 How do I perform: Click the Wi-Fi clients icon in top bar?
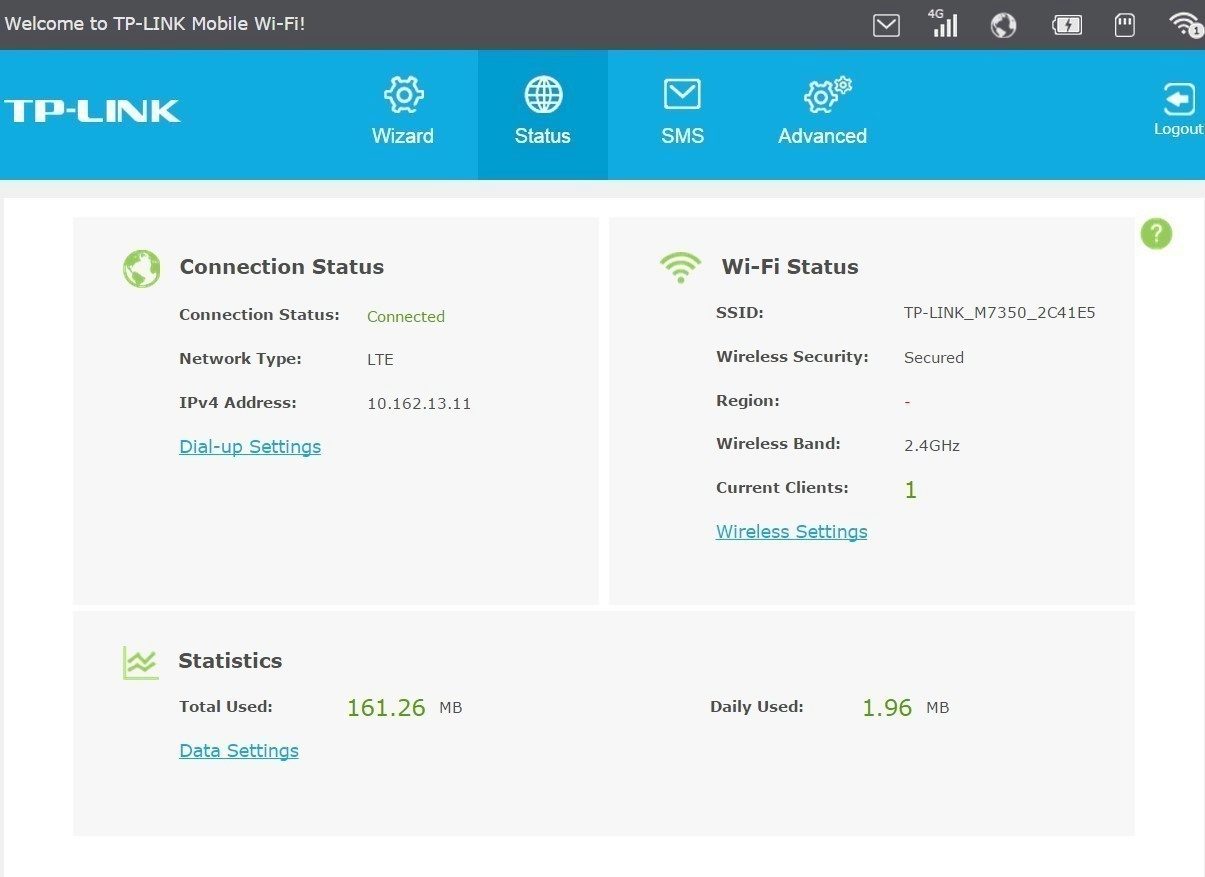pos(1187,24)
